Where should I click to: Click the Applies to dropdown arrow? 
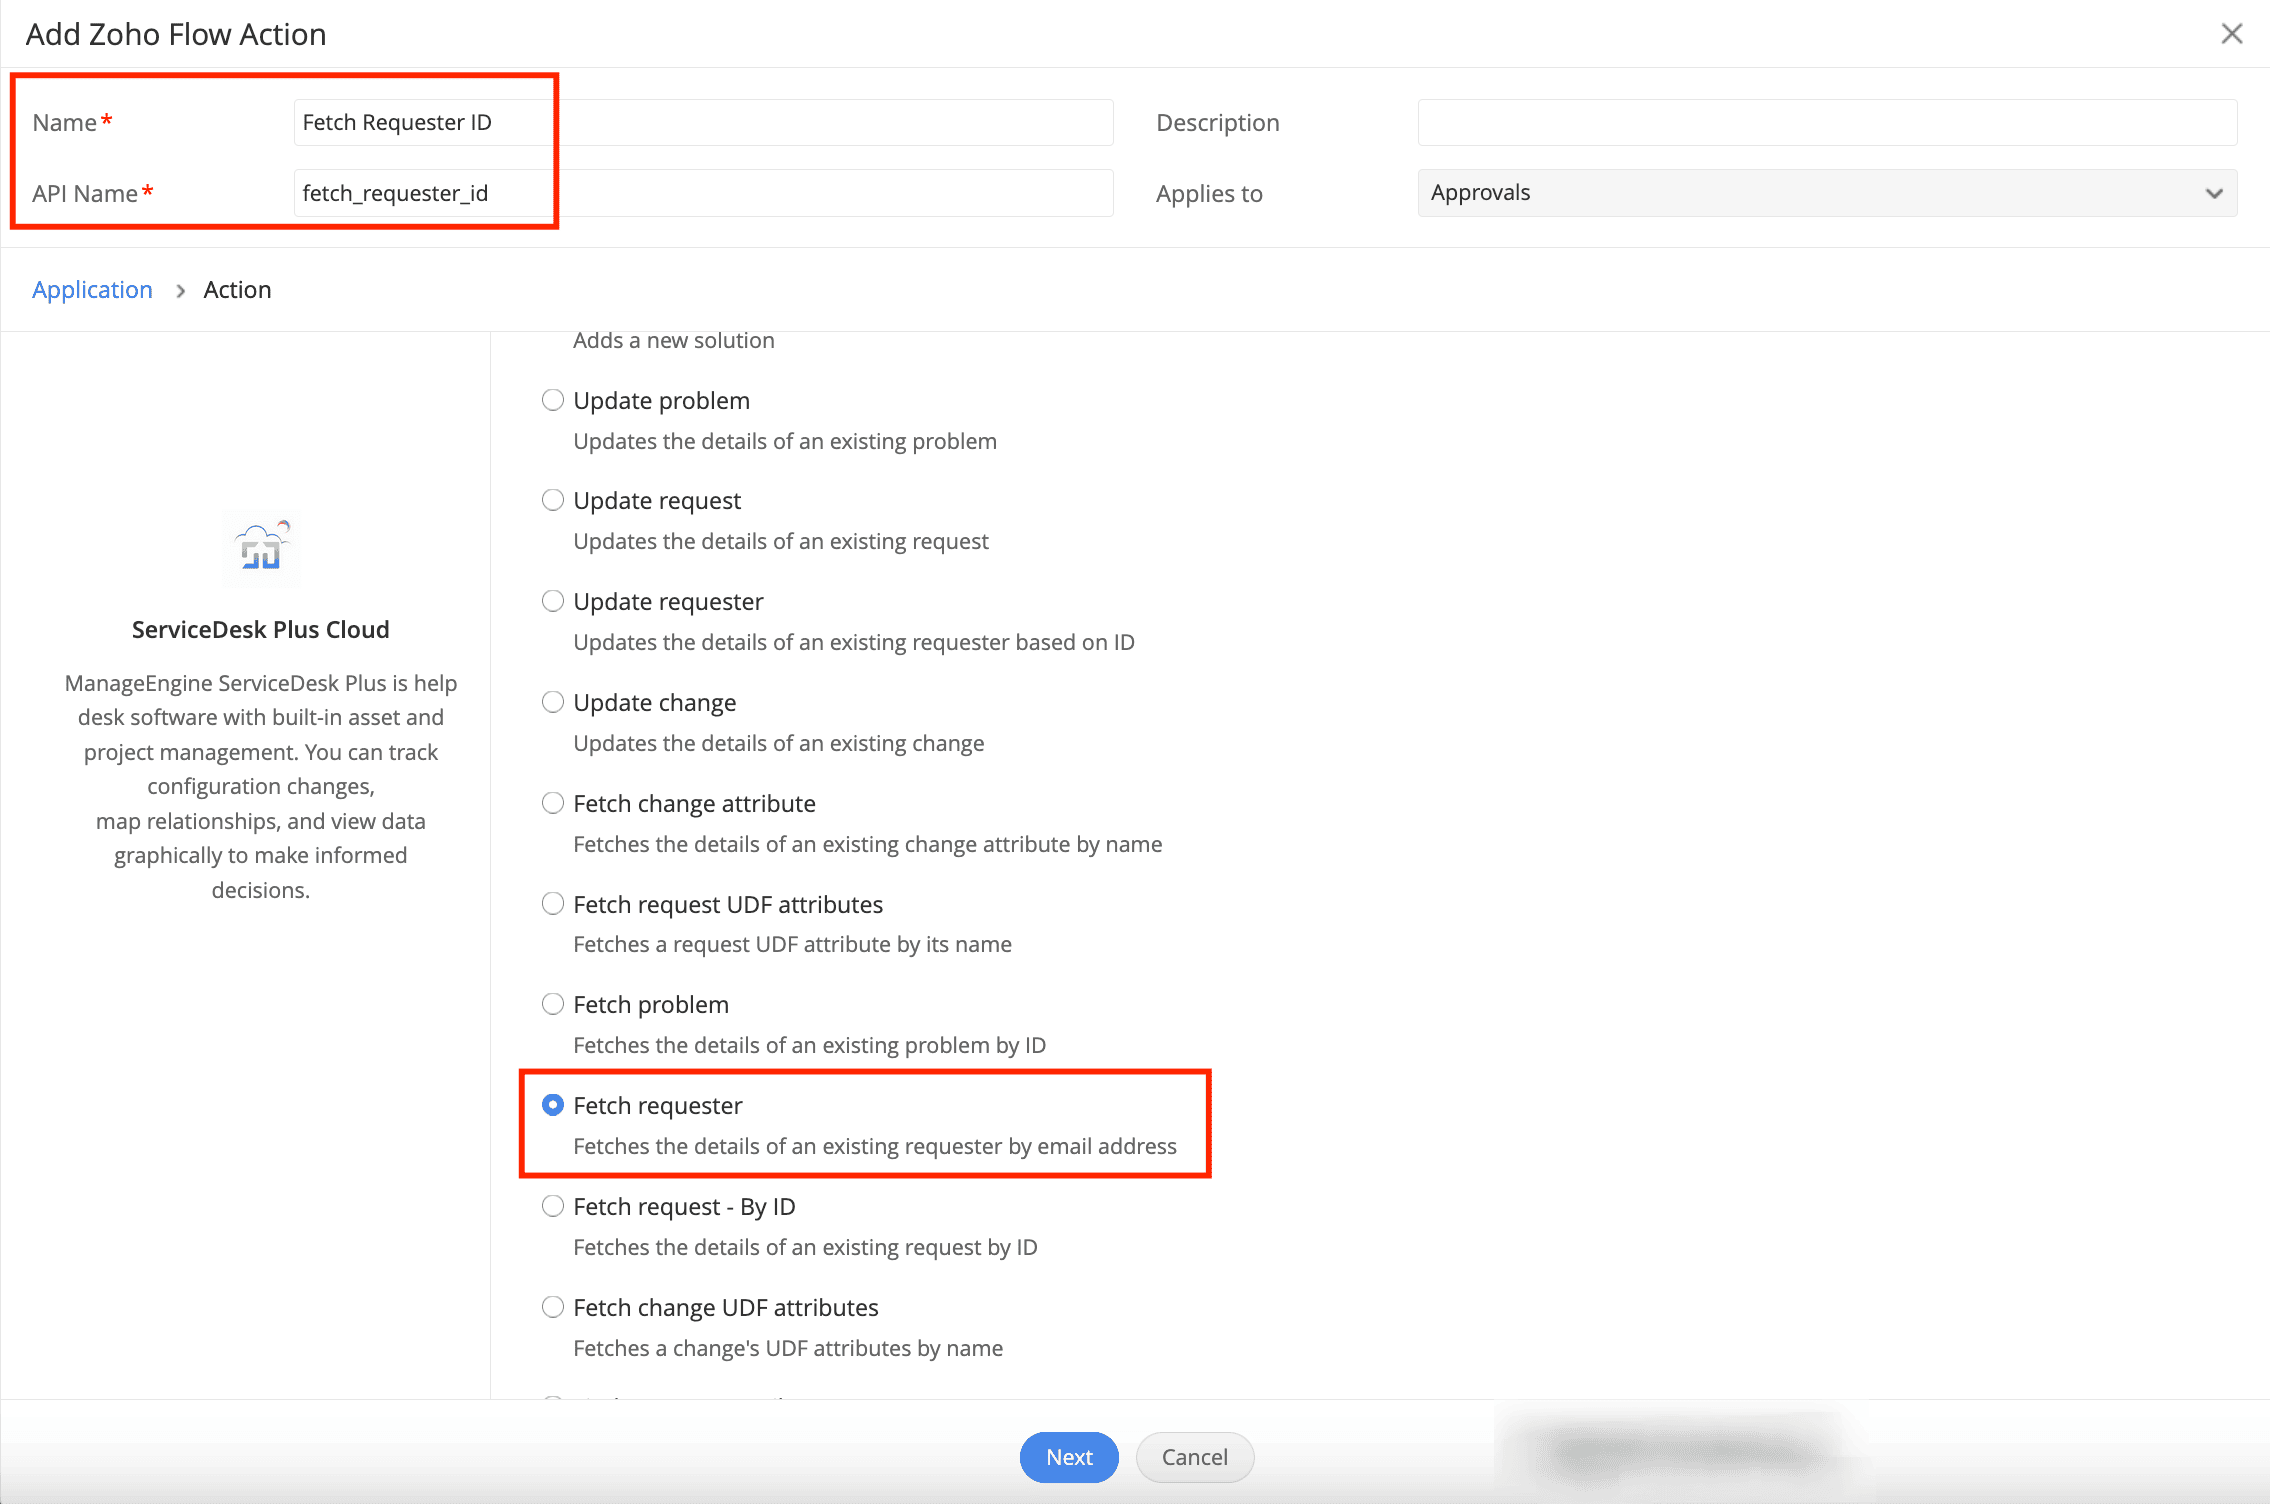[x=2214, y=193]
